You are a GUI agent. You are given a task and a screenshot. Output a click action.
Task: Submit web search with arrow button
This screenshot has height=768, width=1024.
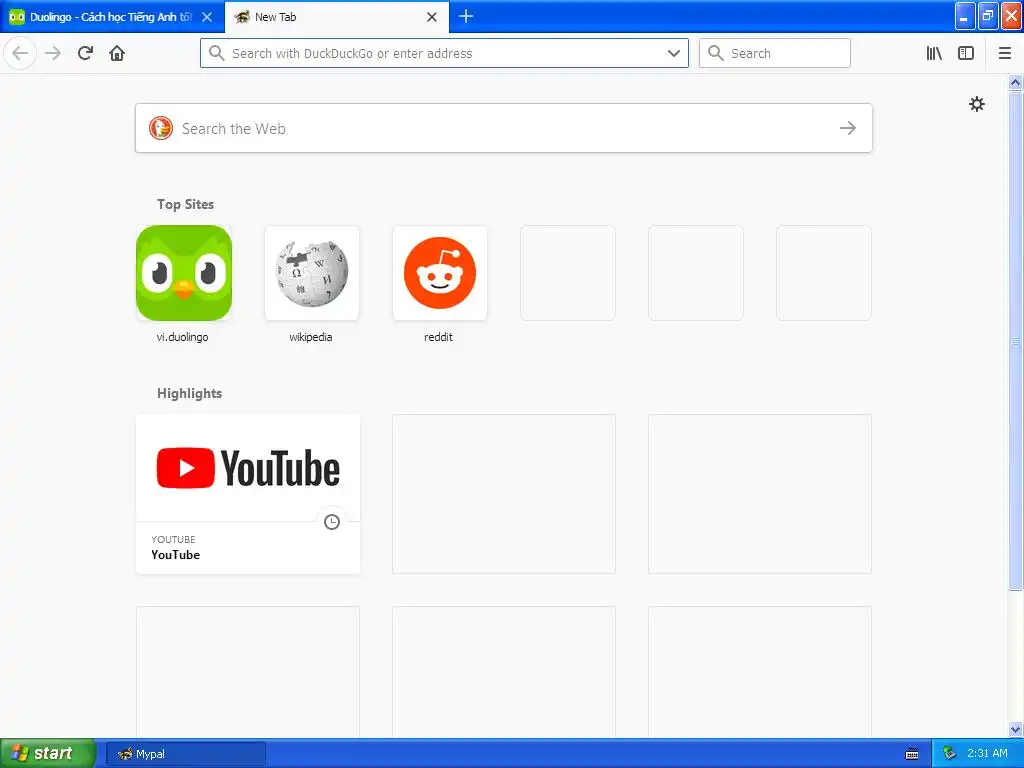tap(848, 128)
